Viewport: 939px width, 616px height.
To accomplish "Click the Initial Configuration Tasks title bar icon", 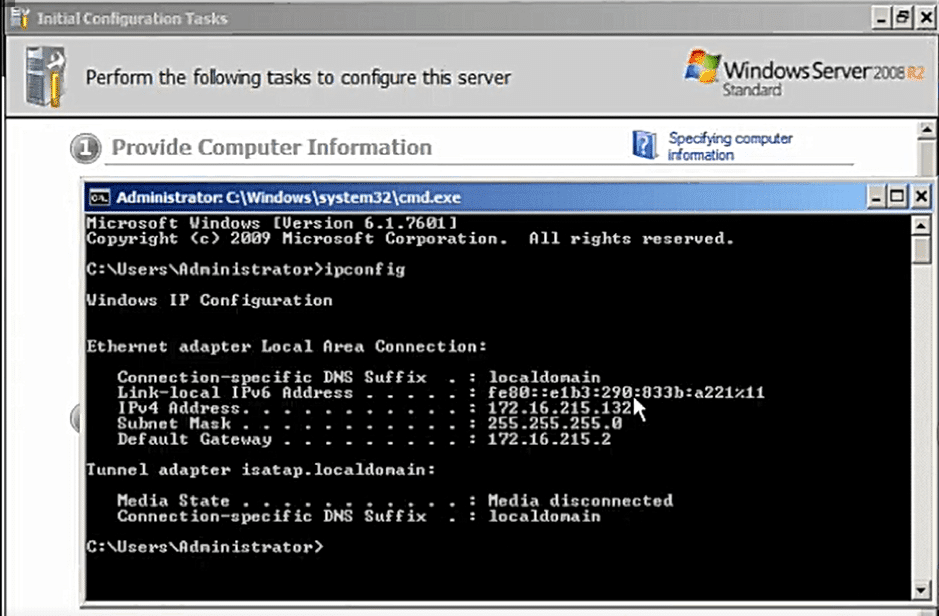I will click(x=19, y=18).
